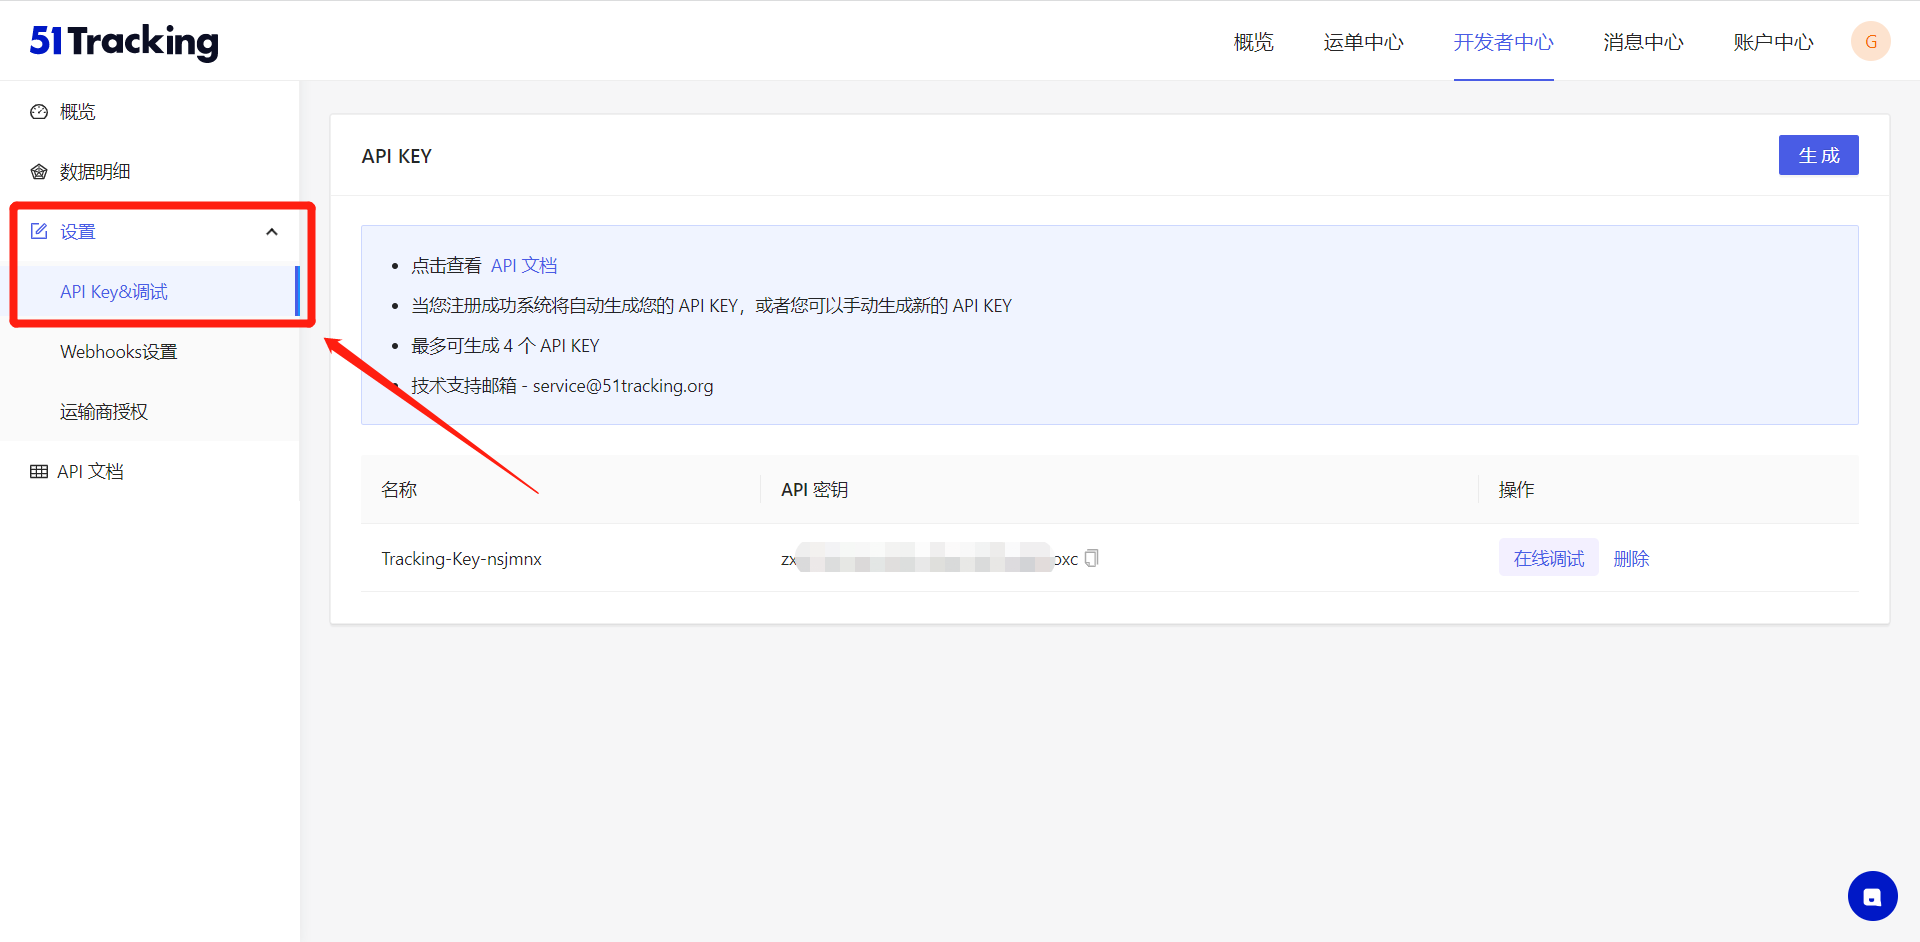
Task: Select API Key&调试 in the sidebar
Action: point(150,292)
